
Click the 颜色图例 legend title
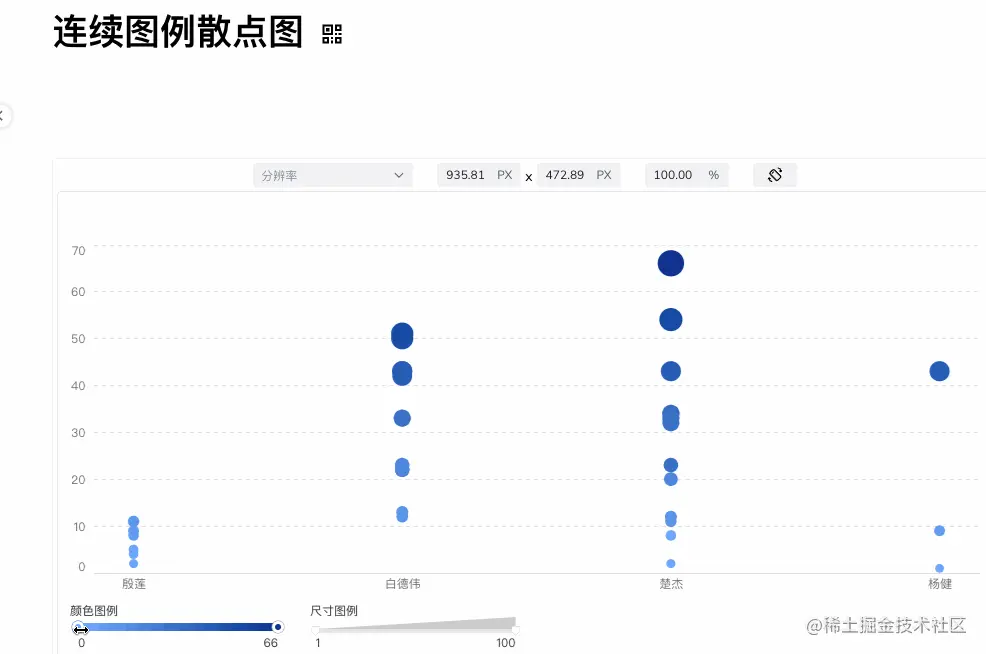pyautogui.click(x=94, y=611)
